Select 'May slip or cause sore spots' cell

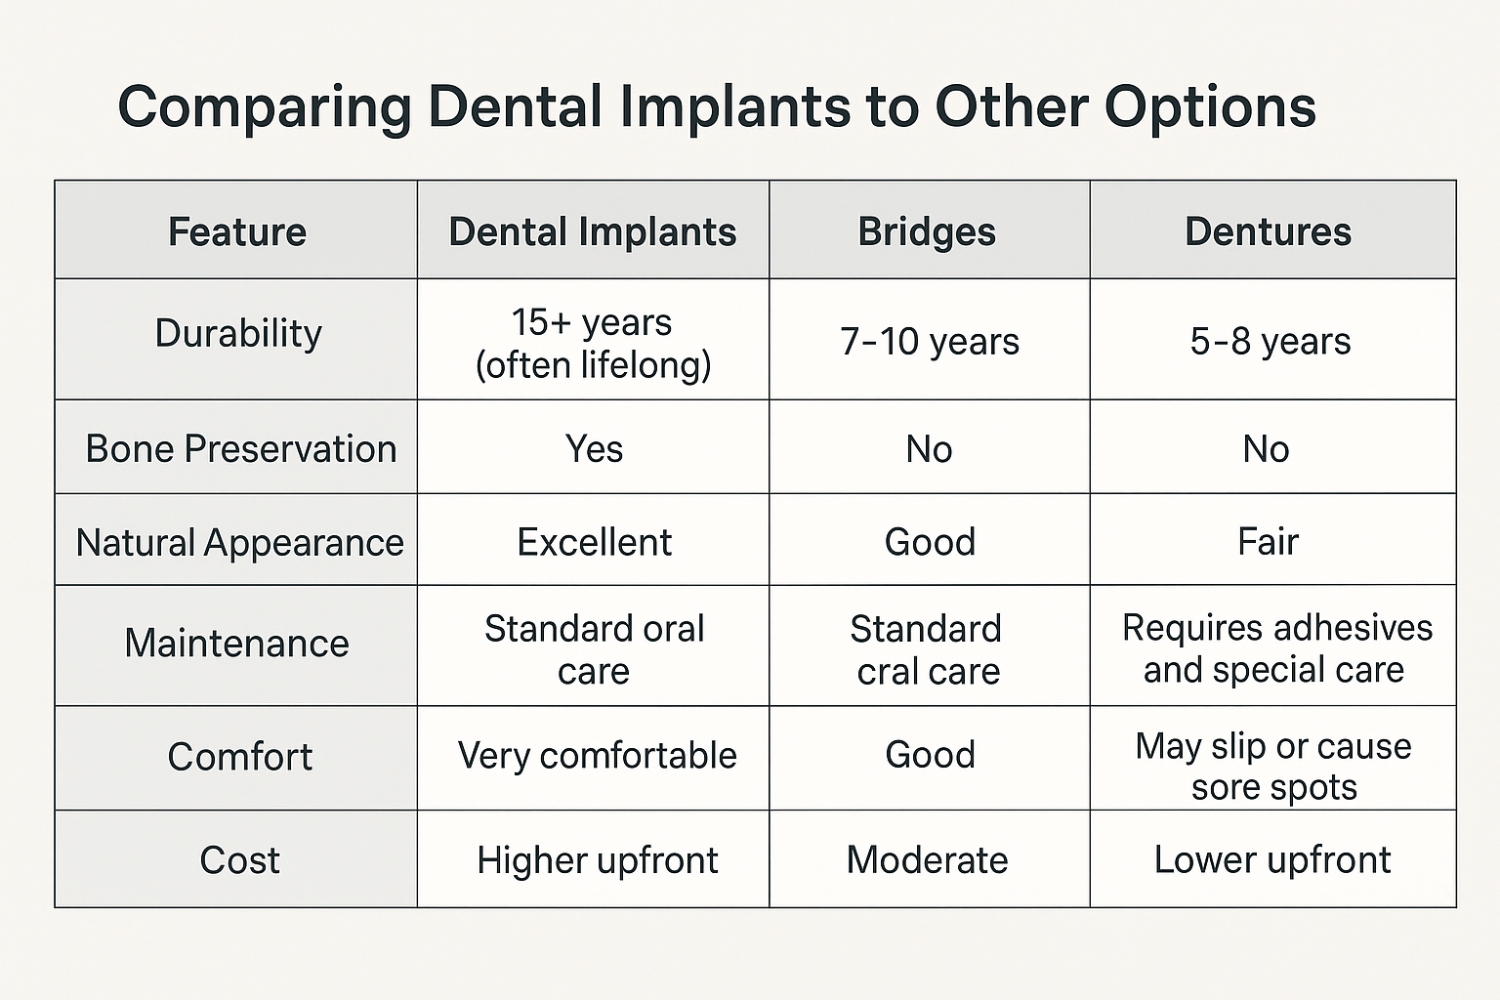point(1274,766)
